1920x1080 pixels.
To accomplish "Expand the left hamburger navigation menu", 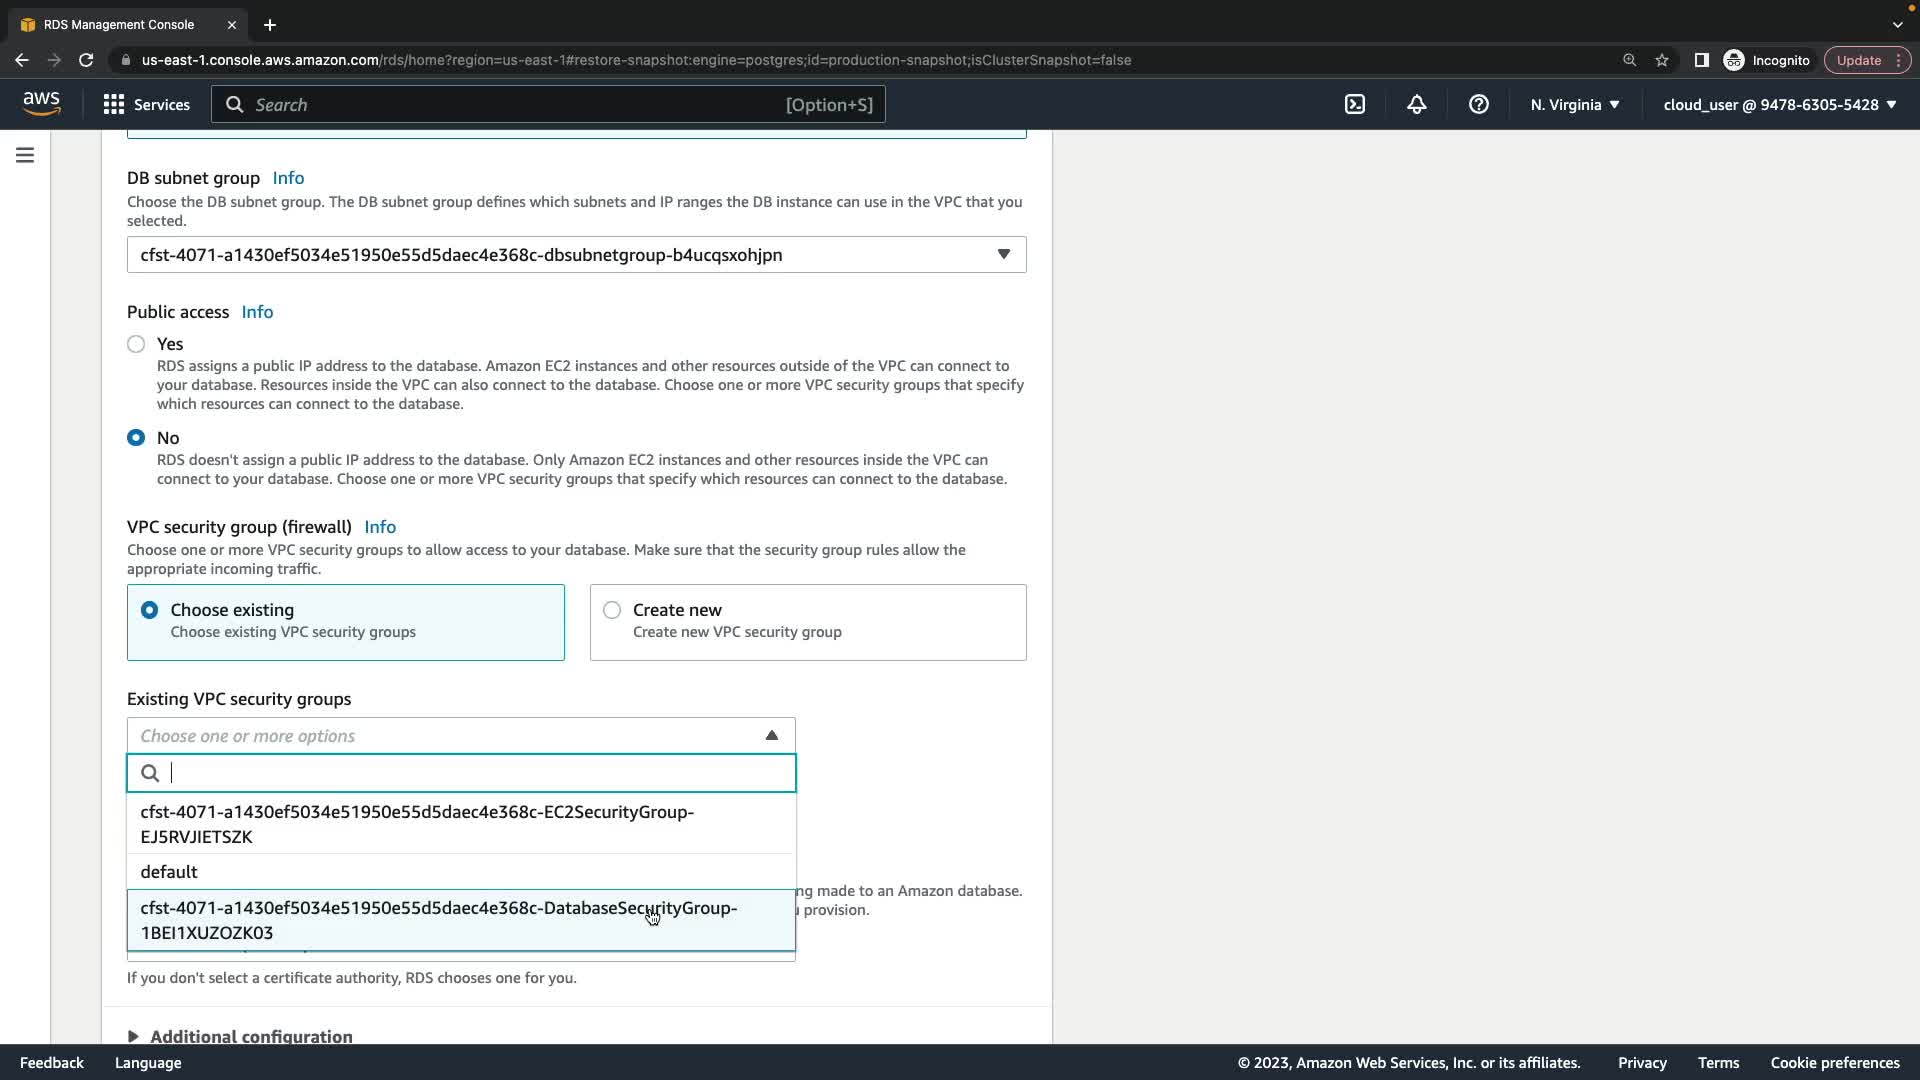I will tap(25, 155).
